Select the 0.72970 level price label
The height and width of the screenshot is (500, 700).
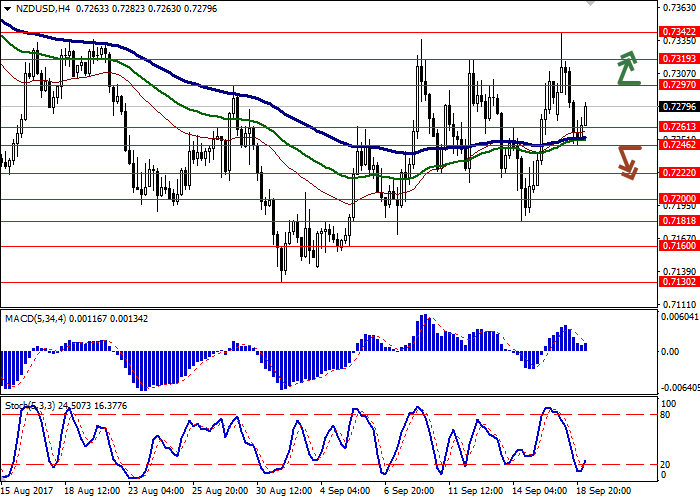[679, 85]
